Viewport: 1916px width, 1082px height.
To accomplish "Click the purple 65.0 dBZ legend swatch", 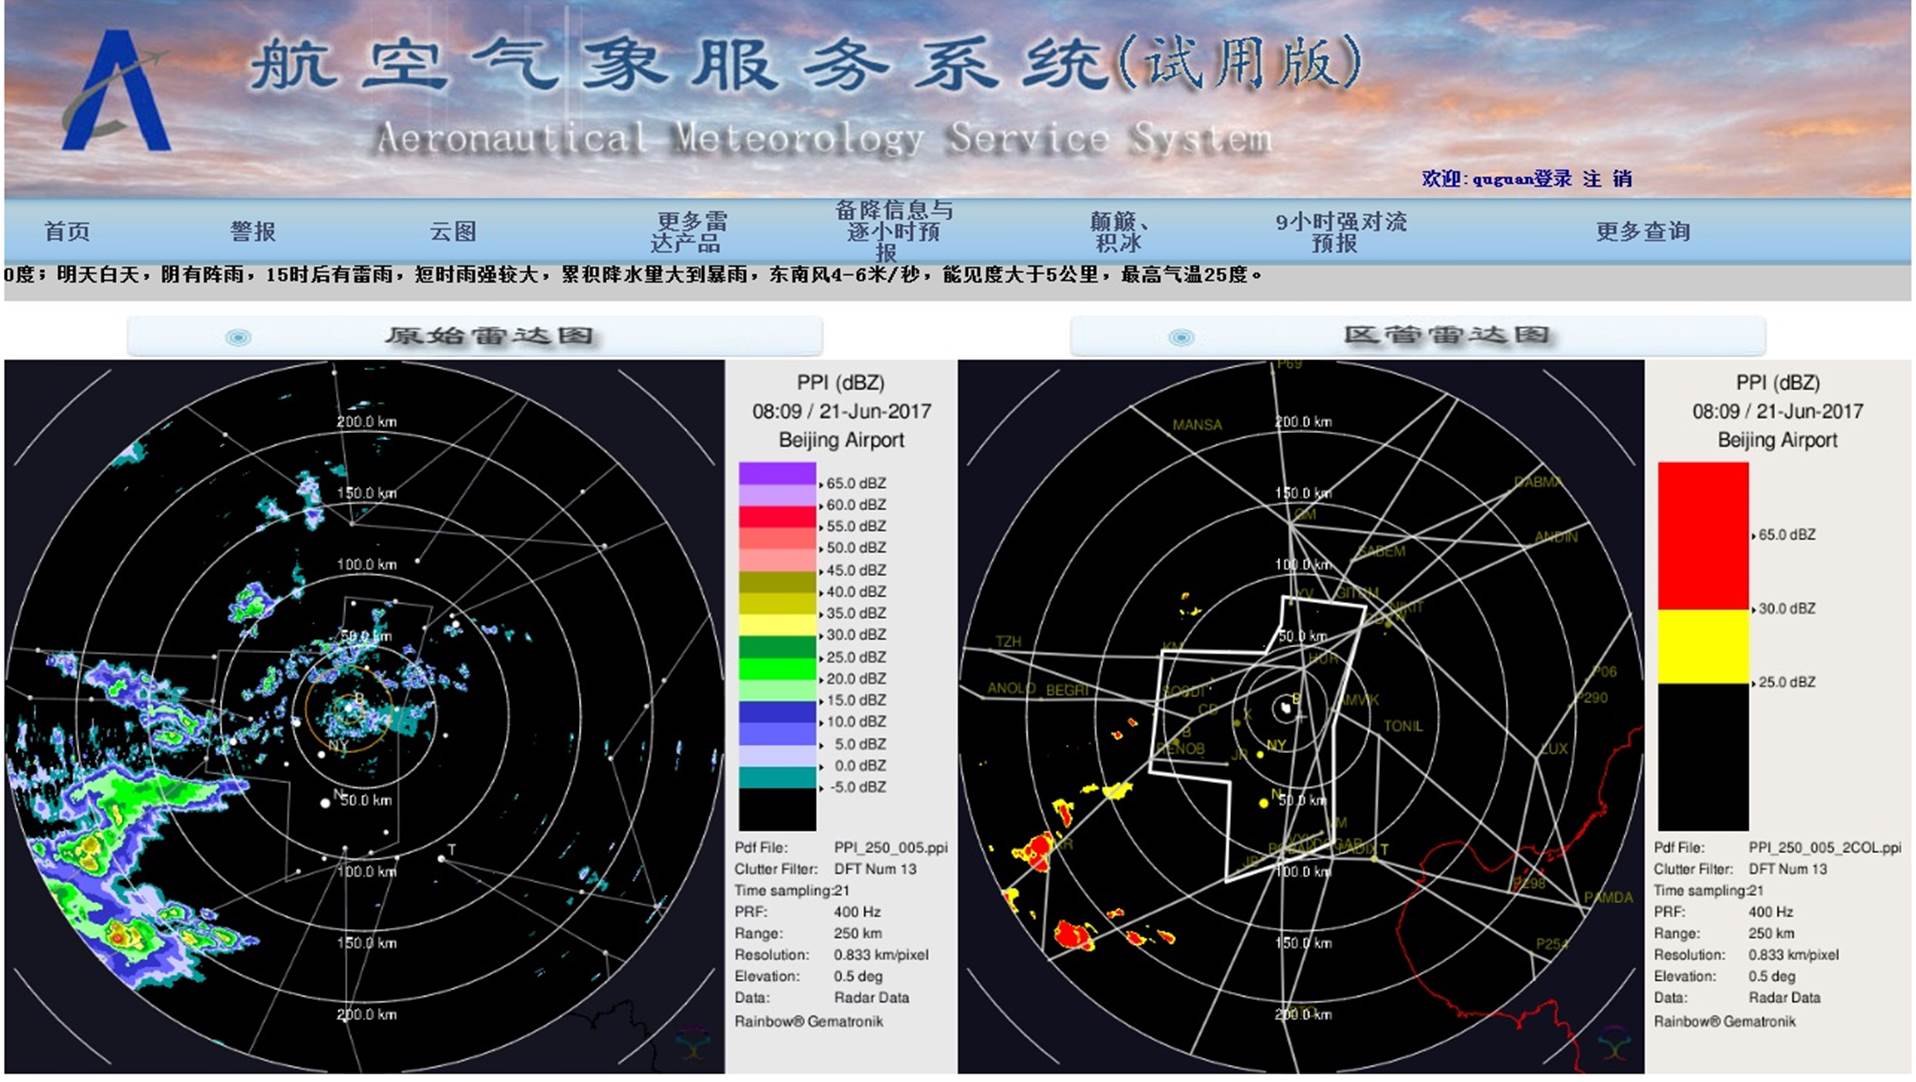I will click(x=777, y=474).
